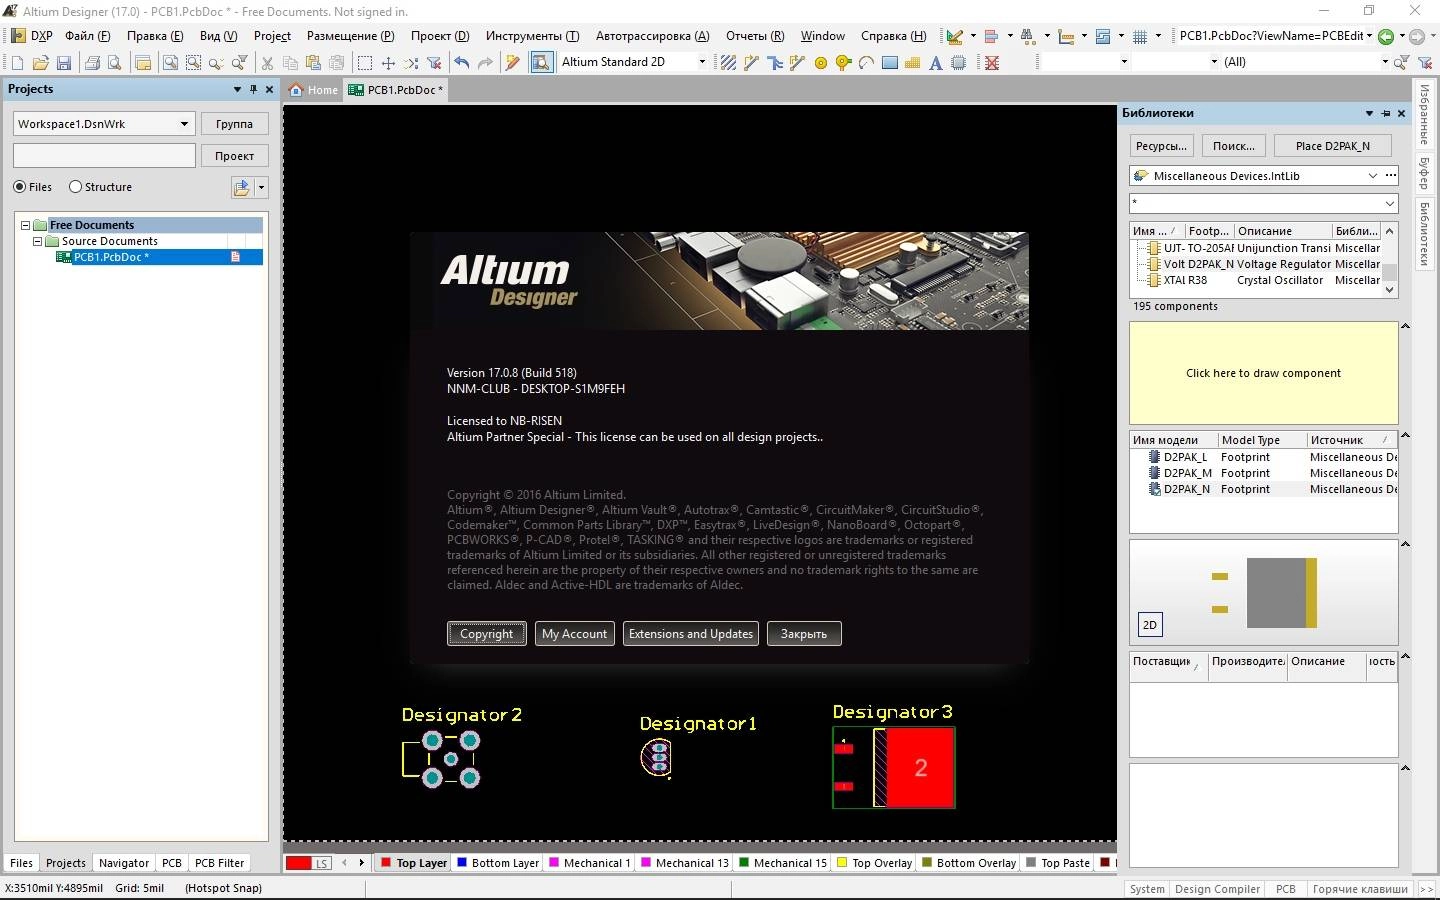Click the Extensions and Updates button
The image size is (1440, 900).
(691, 634)
